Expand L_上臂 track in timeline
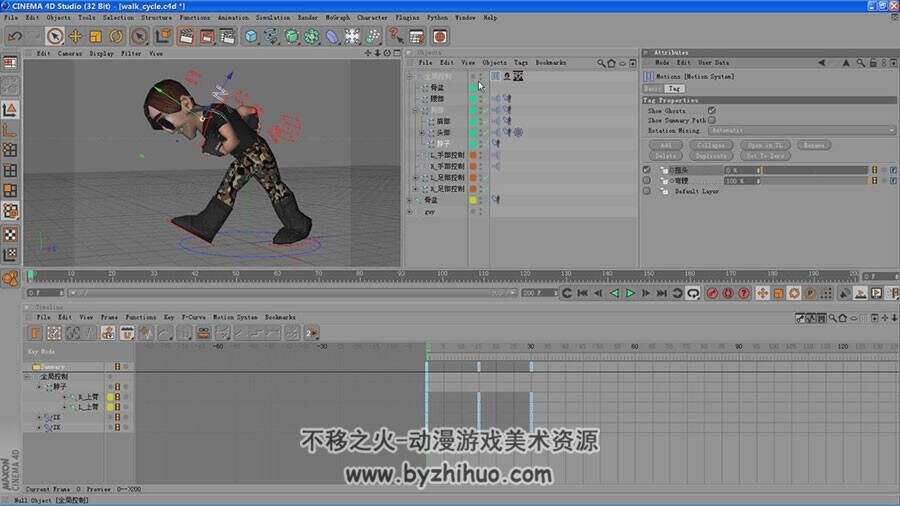This screenshot has height=506, width=900. click(64, 407)
